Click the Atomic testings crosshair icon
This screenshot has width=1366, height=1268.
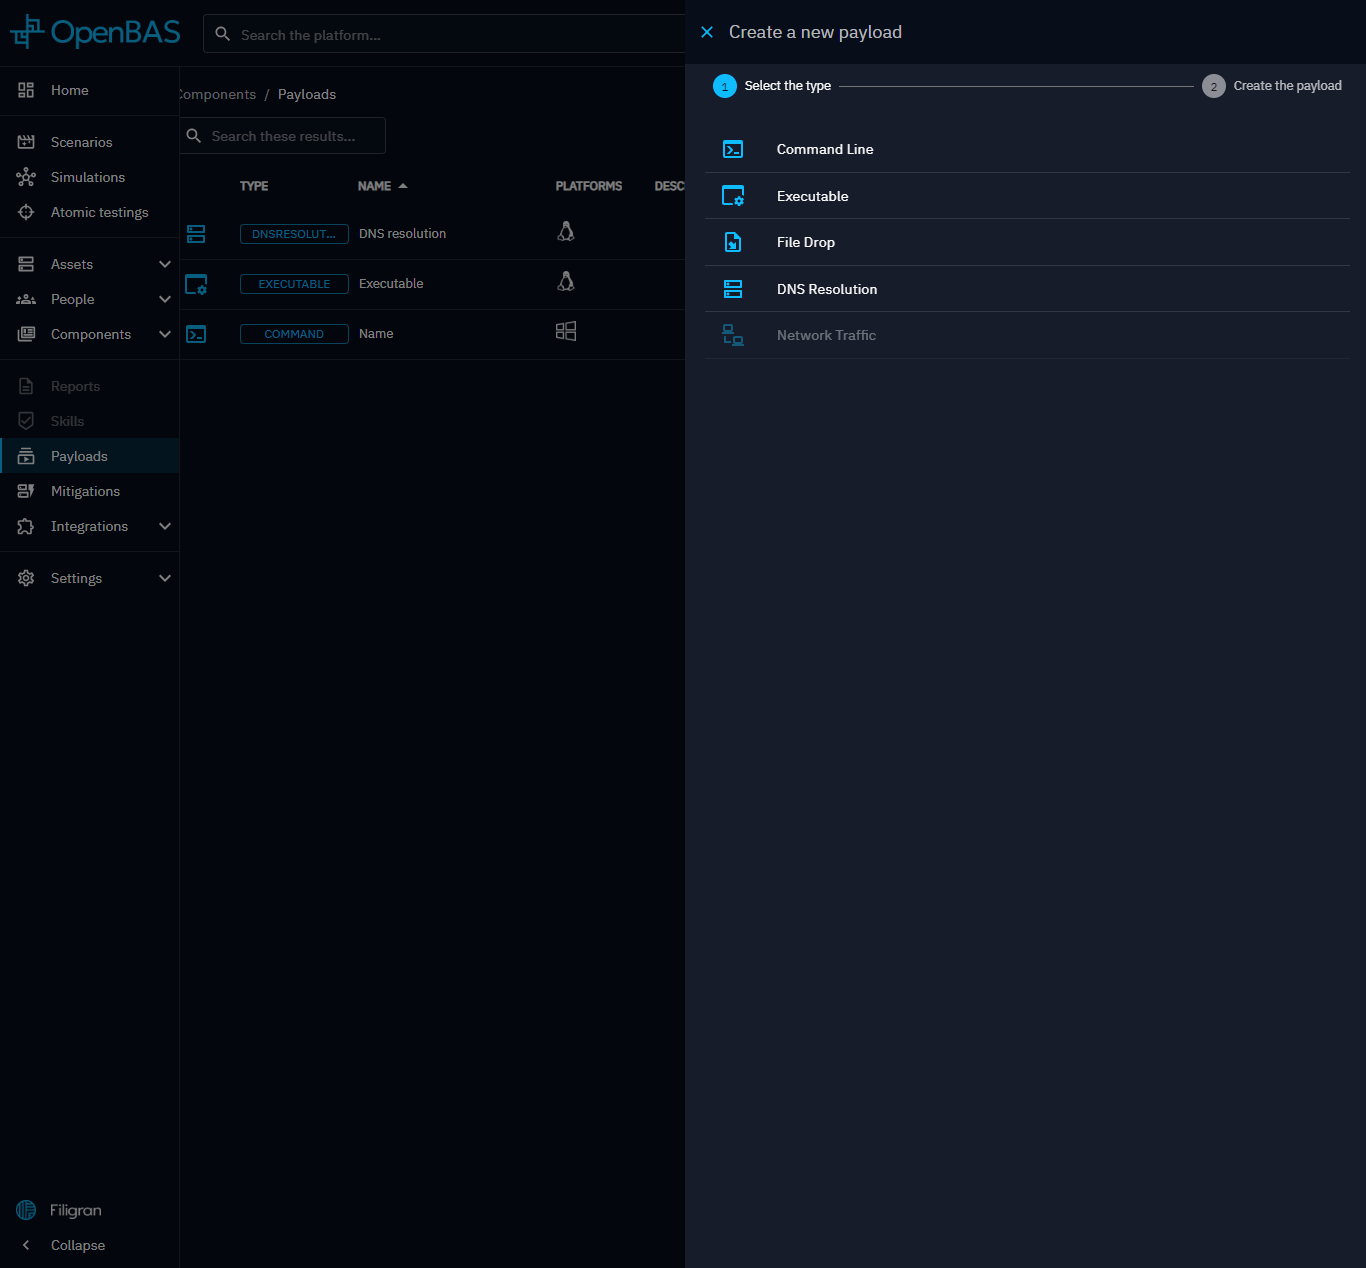coord(26,212)
